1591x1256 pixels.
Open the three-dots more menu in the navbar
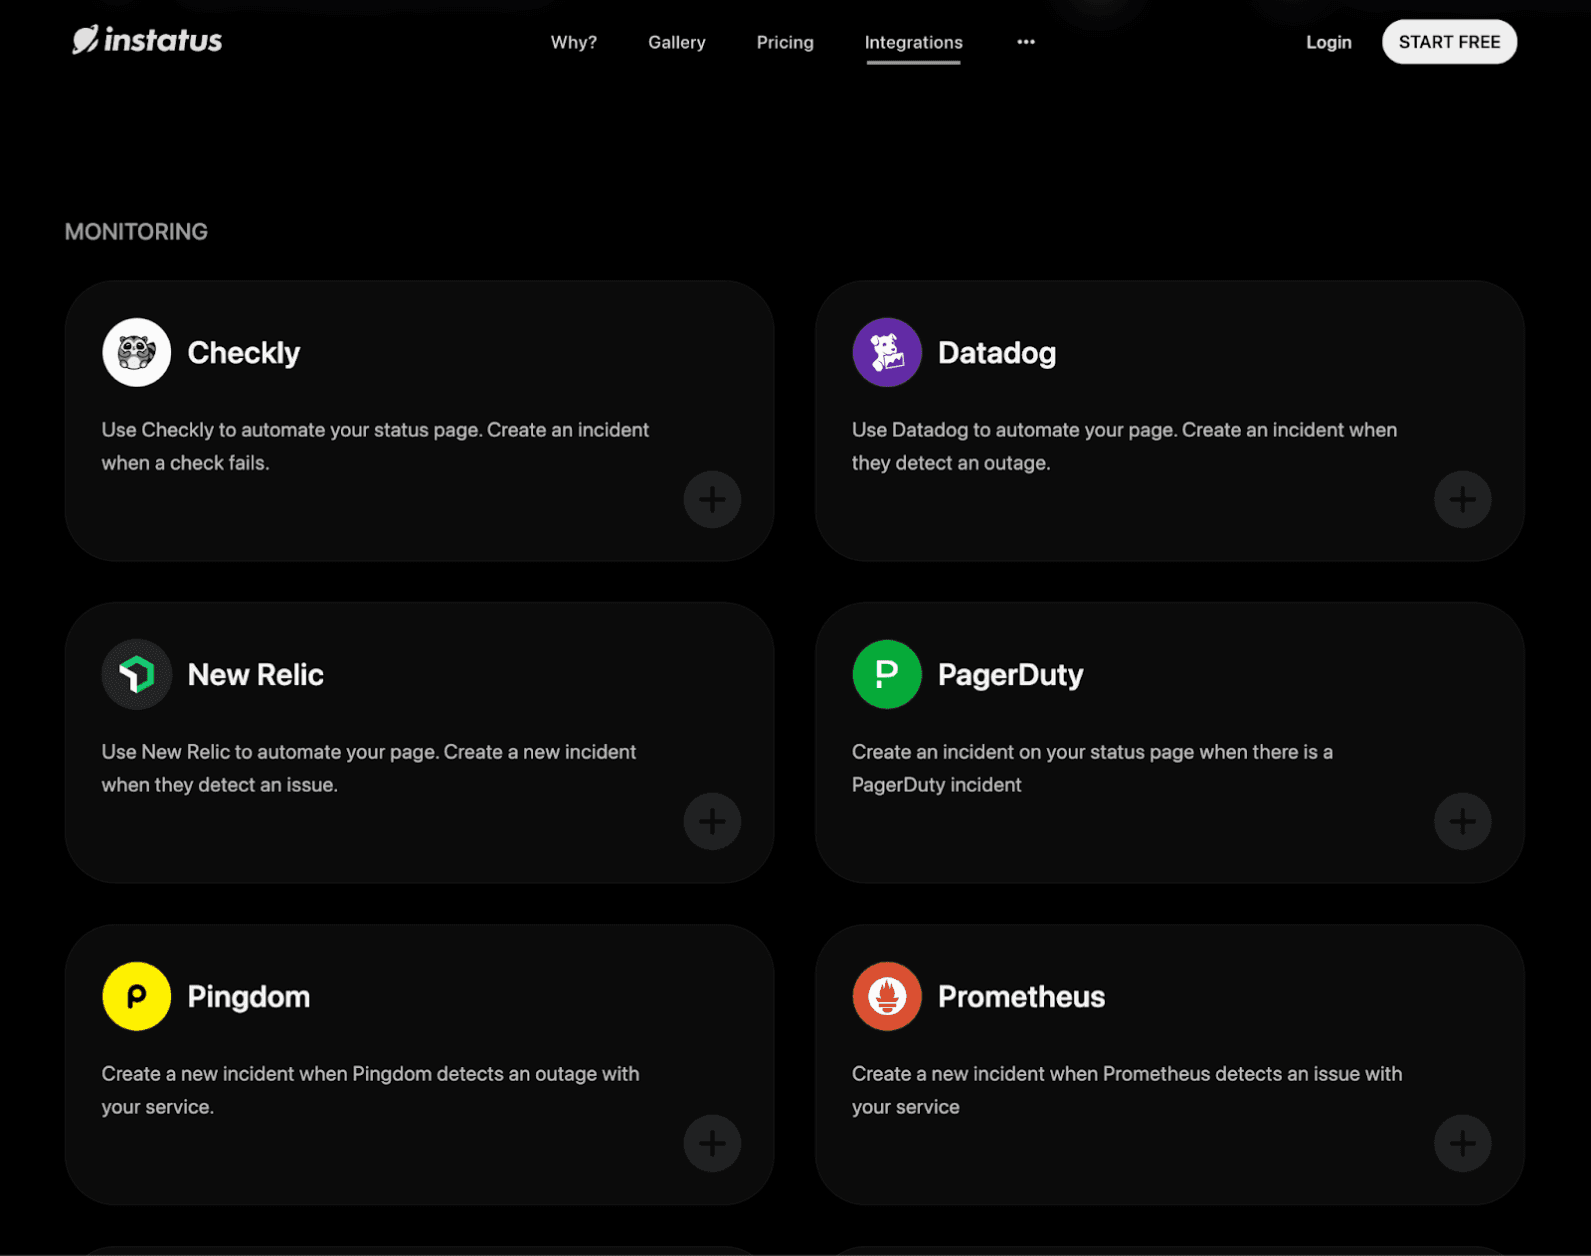(1026, 42)
